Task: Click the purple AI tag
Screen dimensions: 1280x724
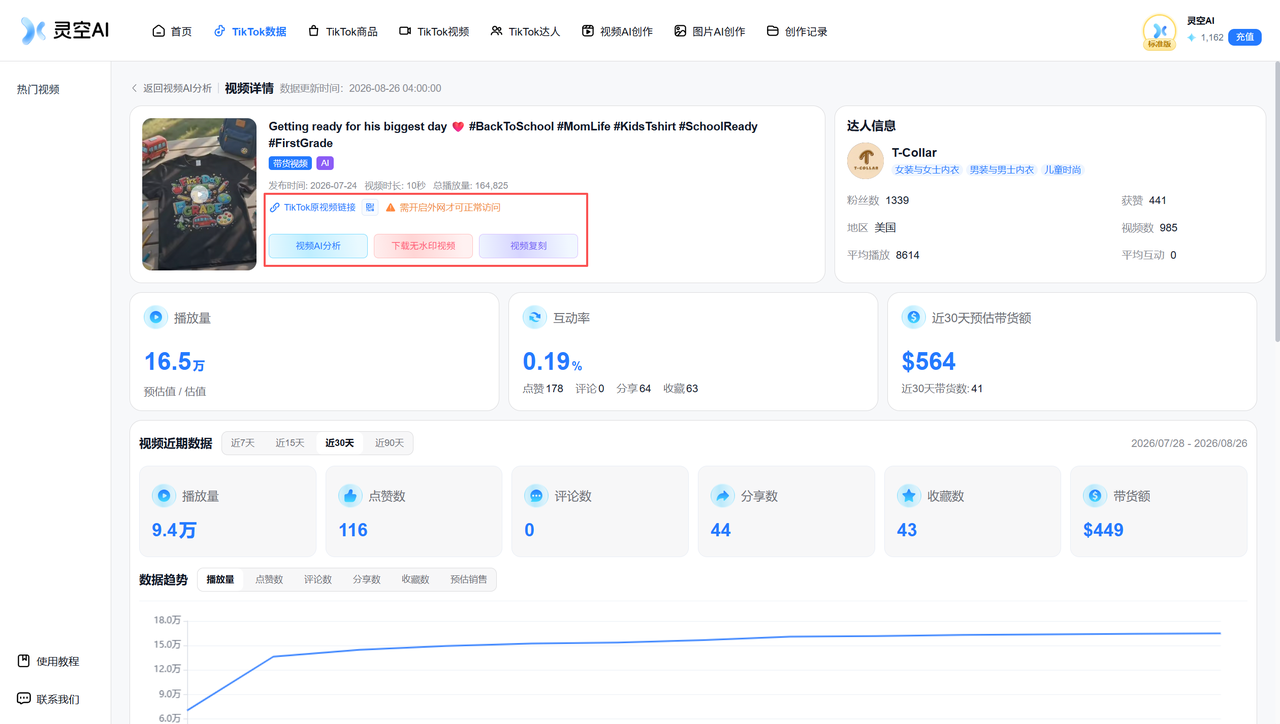Action: (325, 163)
